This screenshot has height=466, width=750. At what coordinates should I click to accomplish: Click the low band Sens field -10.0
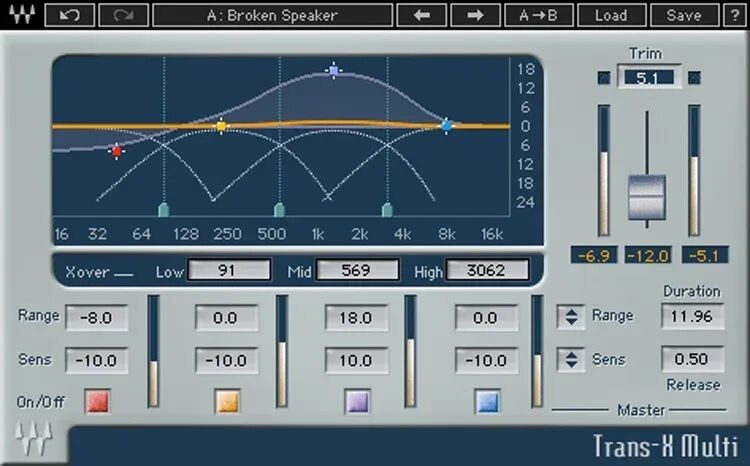pyautogui.click(x=97, y=360)
